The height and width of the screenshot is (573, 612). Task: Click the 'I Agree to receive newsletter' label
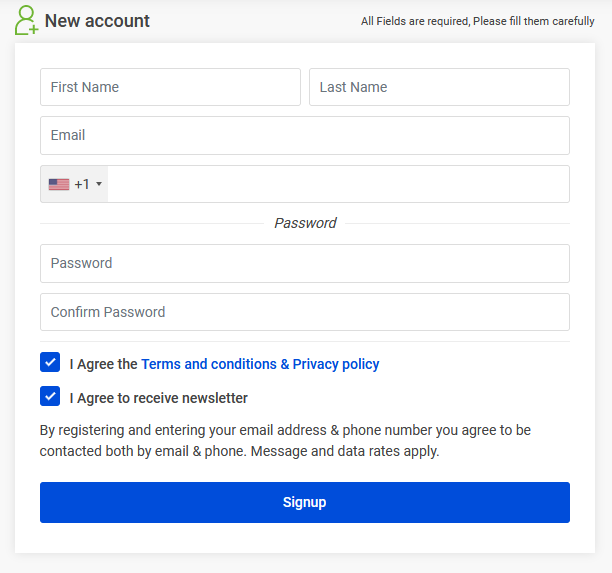159,398
